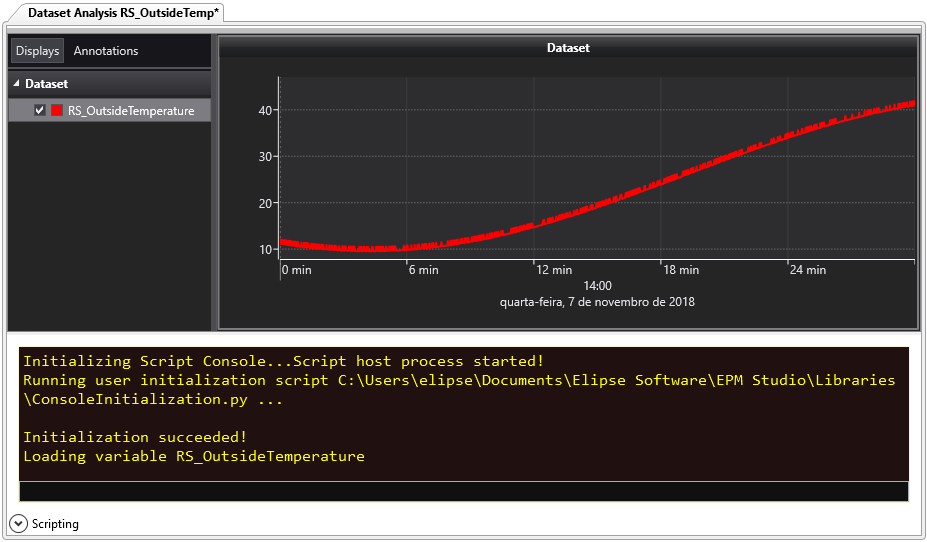Click the date label under the chart
The image size is (927, 542).
(x=597, y=301)
